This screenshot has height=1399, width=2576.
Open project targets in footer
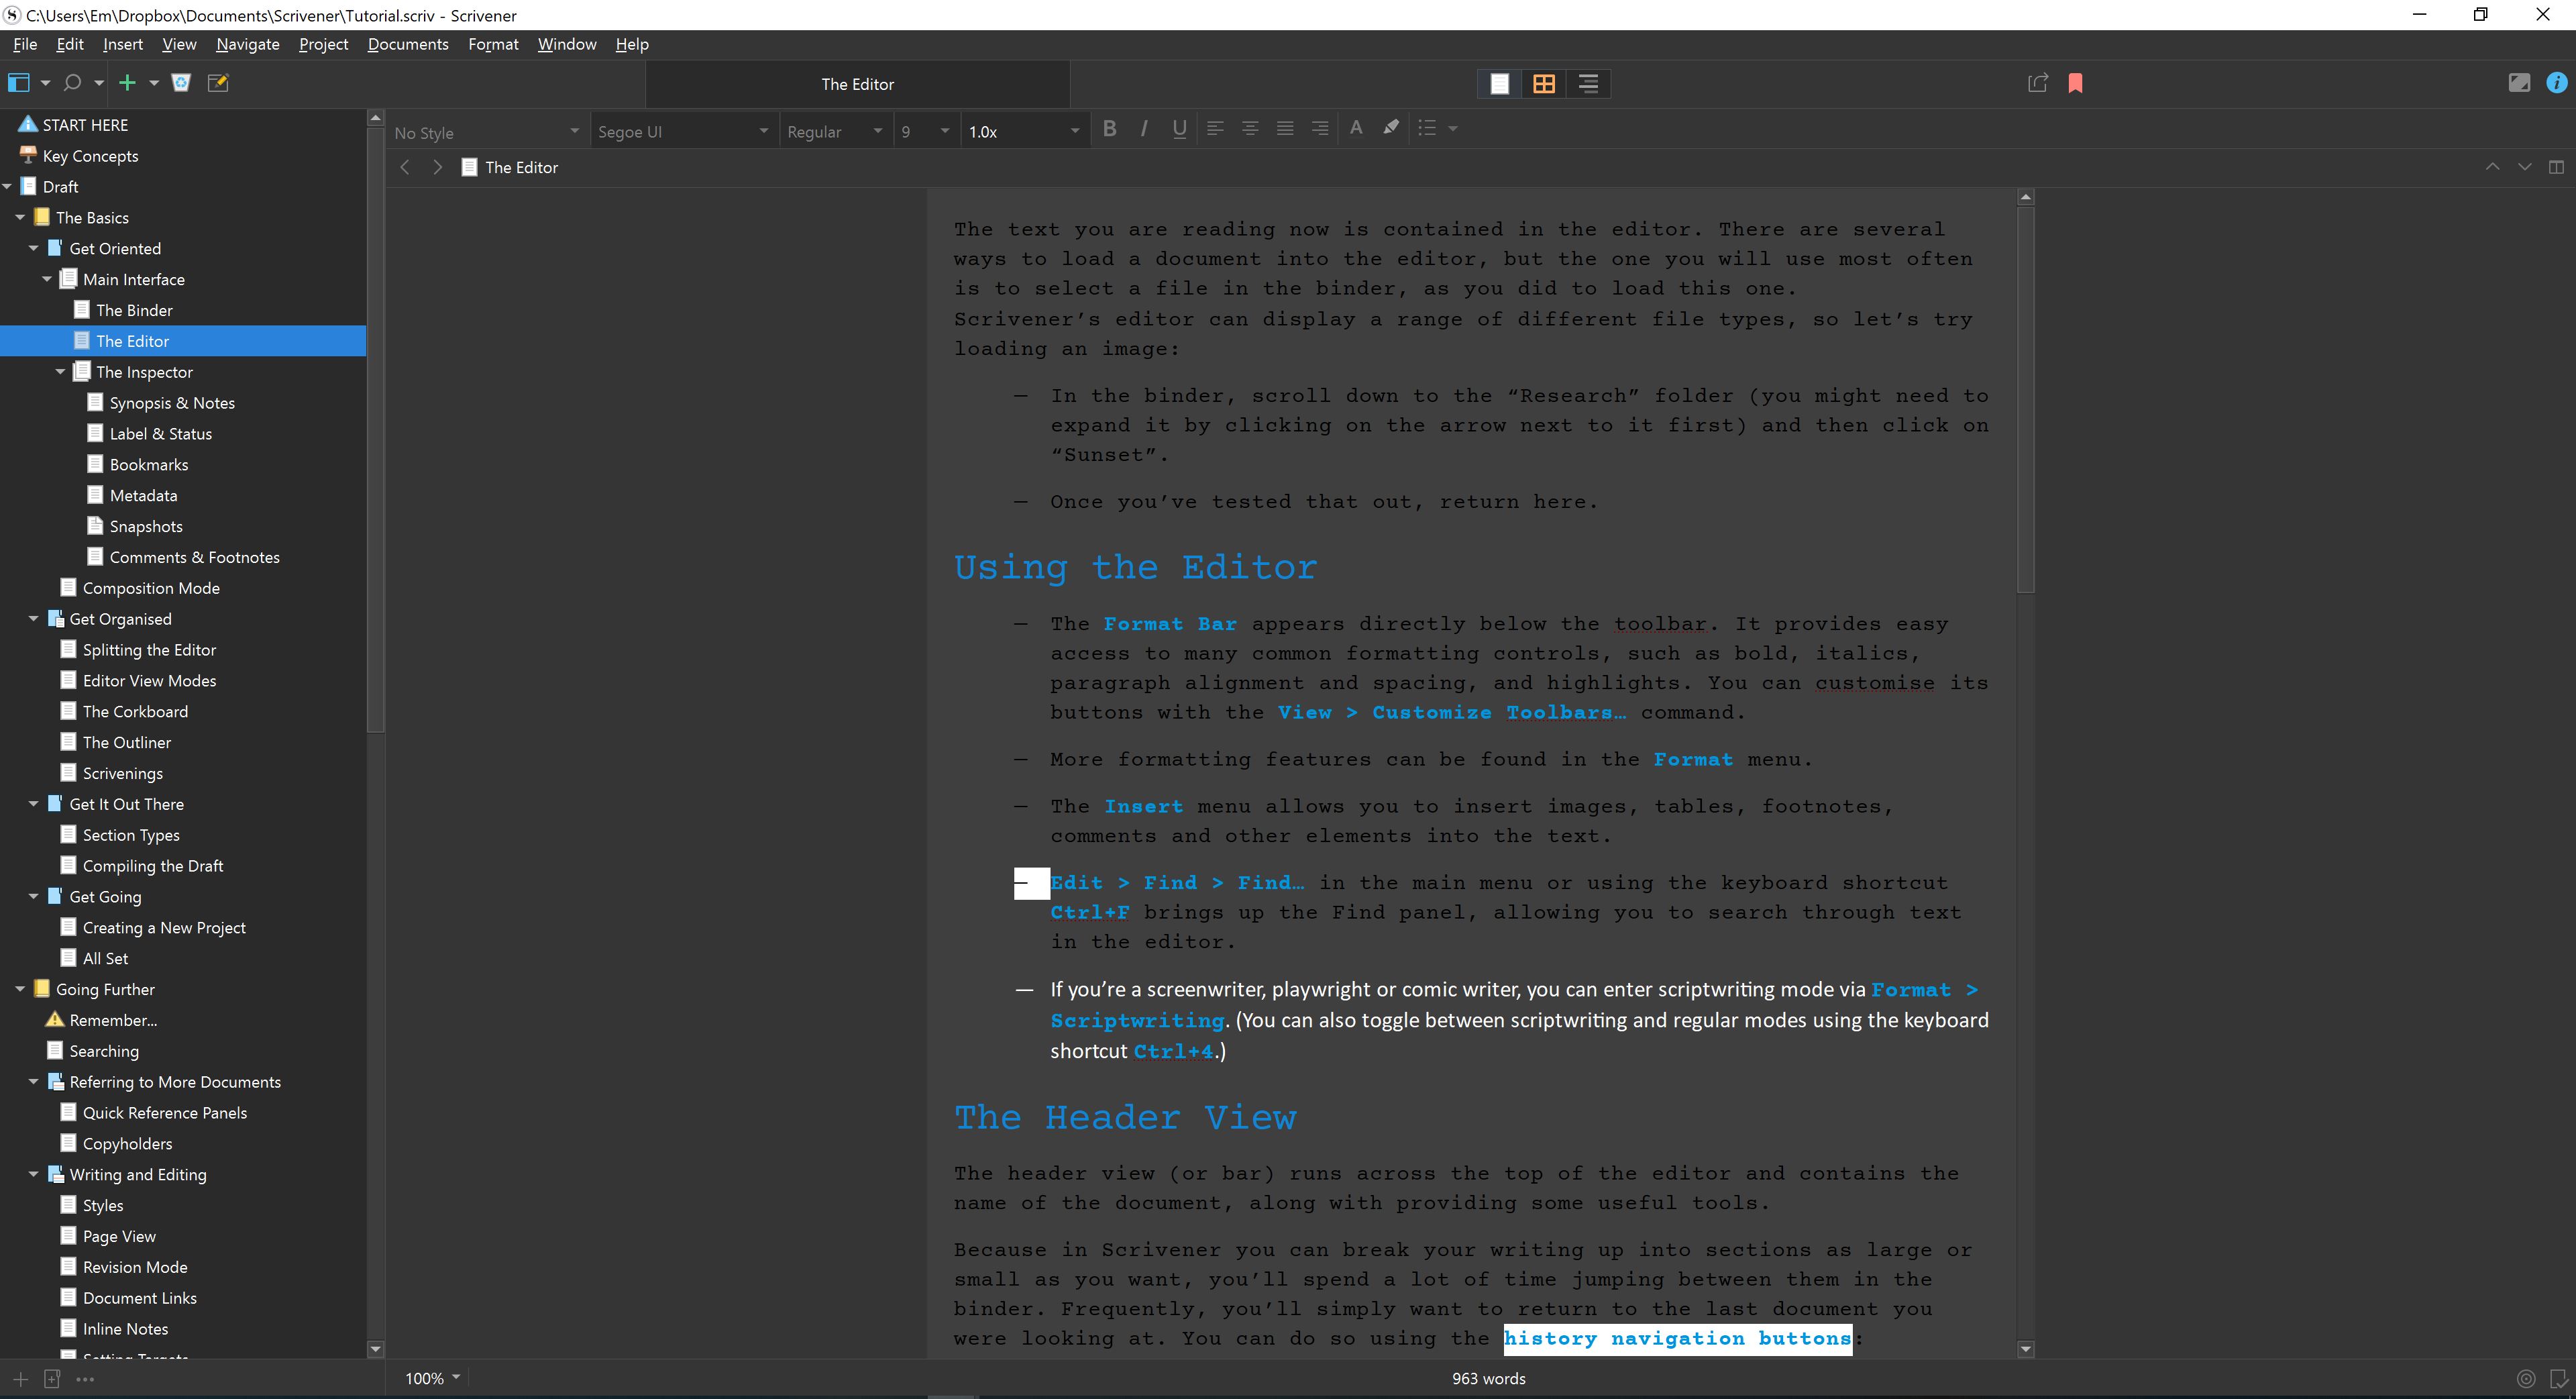pyautogui.click(x=2526, y=1379)
